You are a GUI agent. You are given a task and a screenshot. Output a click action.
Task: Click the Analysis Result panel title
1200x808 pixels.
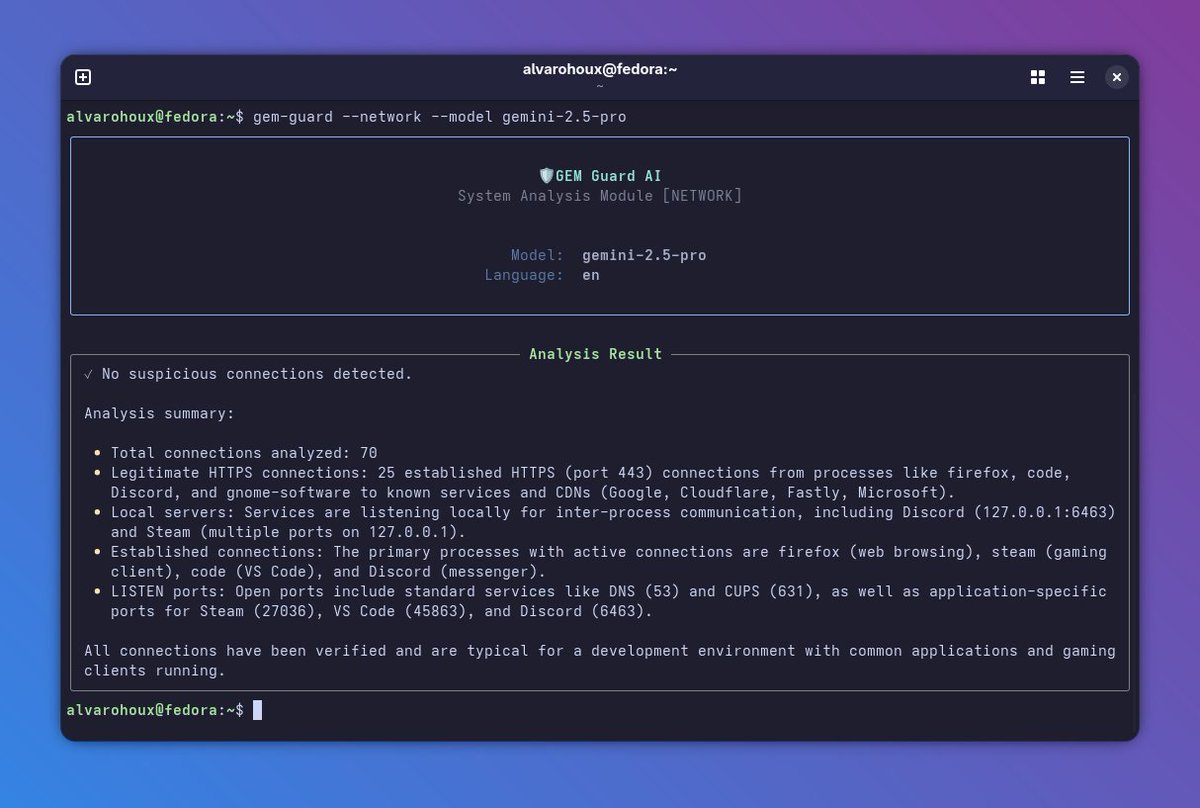pos(595,353)
